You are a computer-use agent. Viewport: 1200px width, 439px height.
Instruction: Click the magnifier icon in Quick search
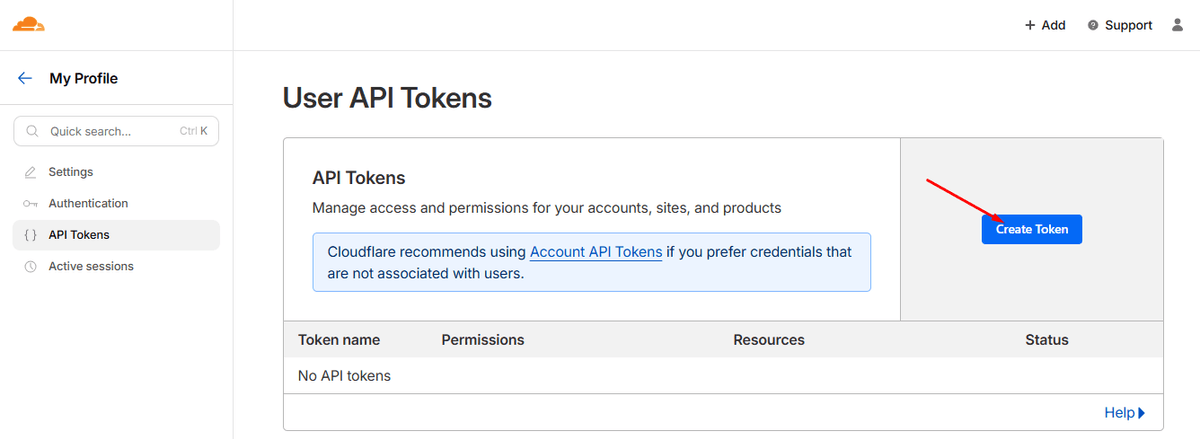pos(33,131)
